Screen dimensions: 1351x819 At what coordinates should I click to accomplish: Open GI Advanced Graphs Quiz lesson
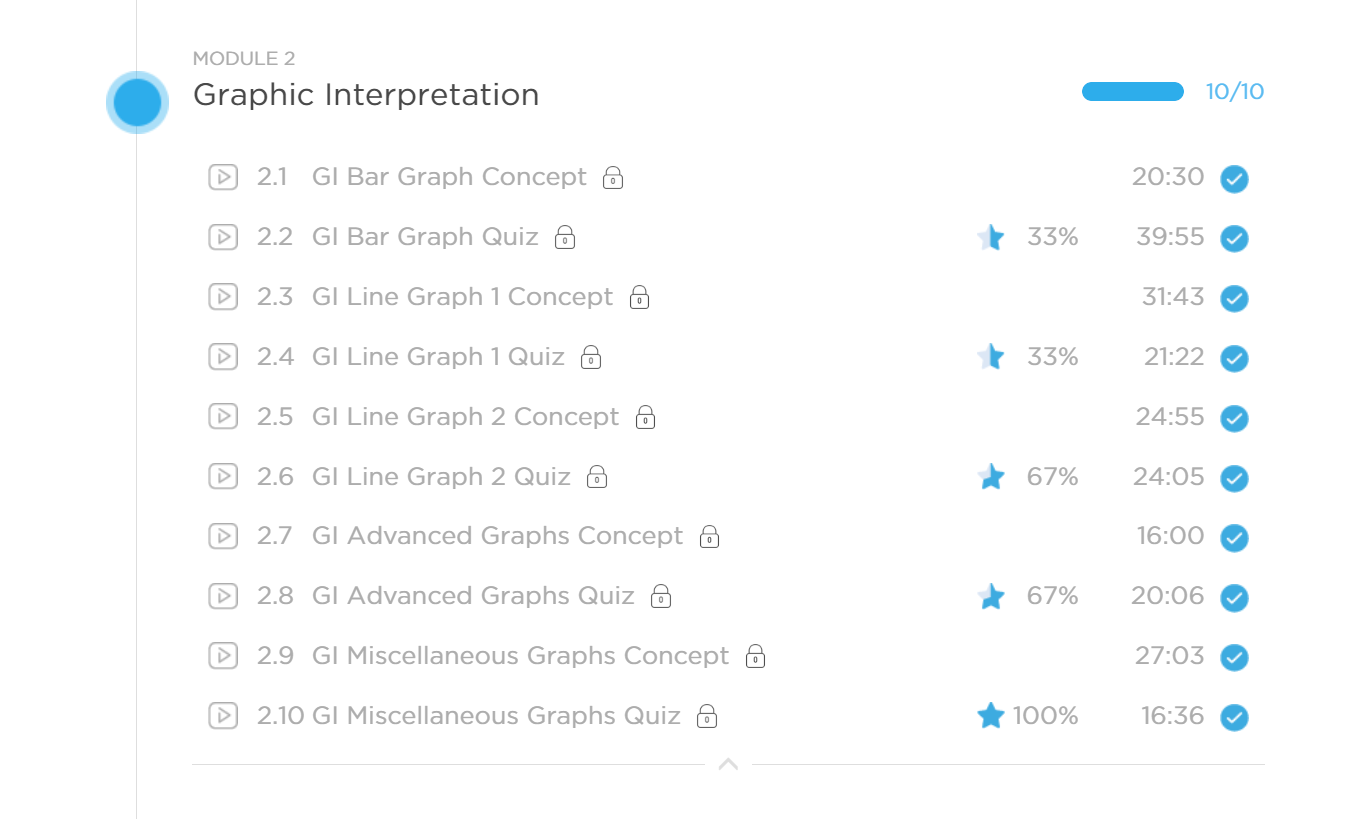[x=473, y=596]
